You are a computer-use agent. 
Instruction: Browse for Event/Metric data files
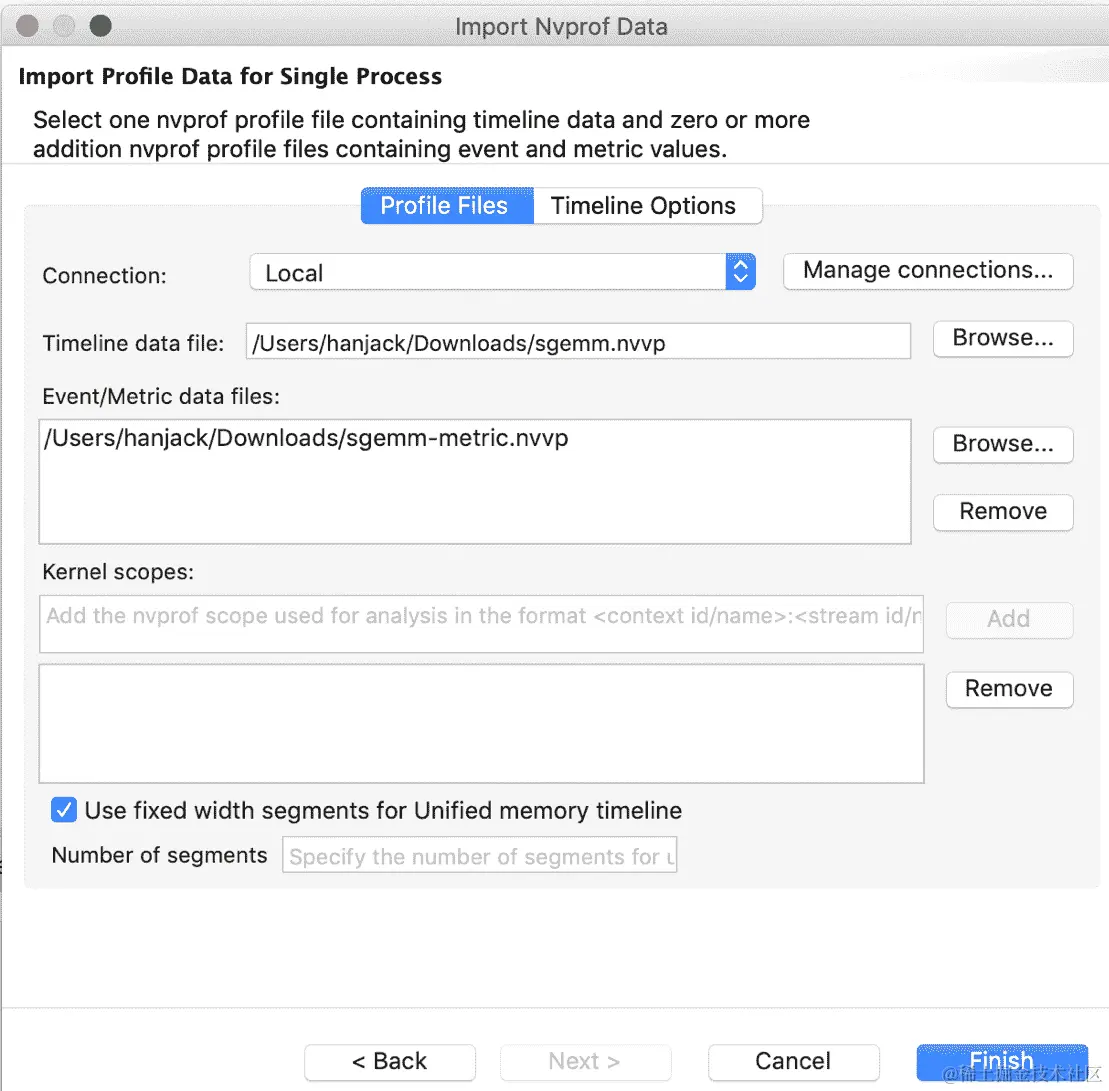point(1002,444)
